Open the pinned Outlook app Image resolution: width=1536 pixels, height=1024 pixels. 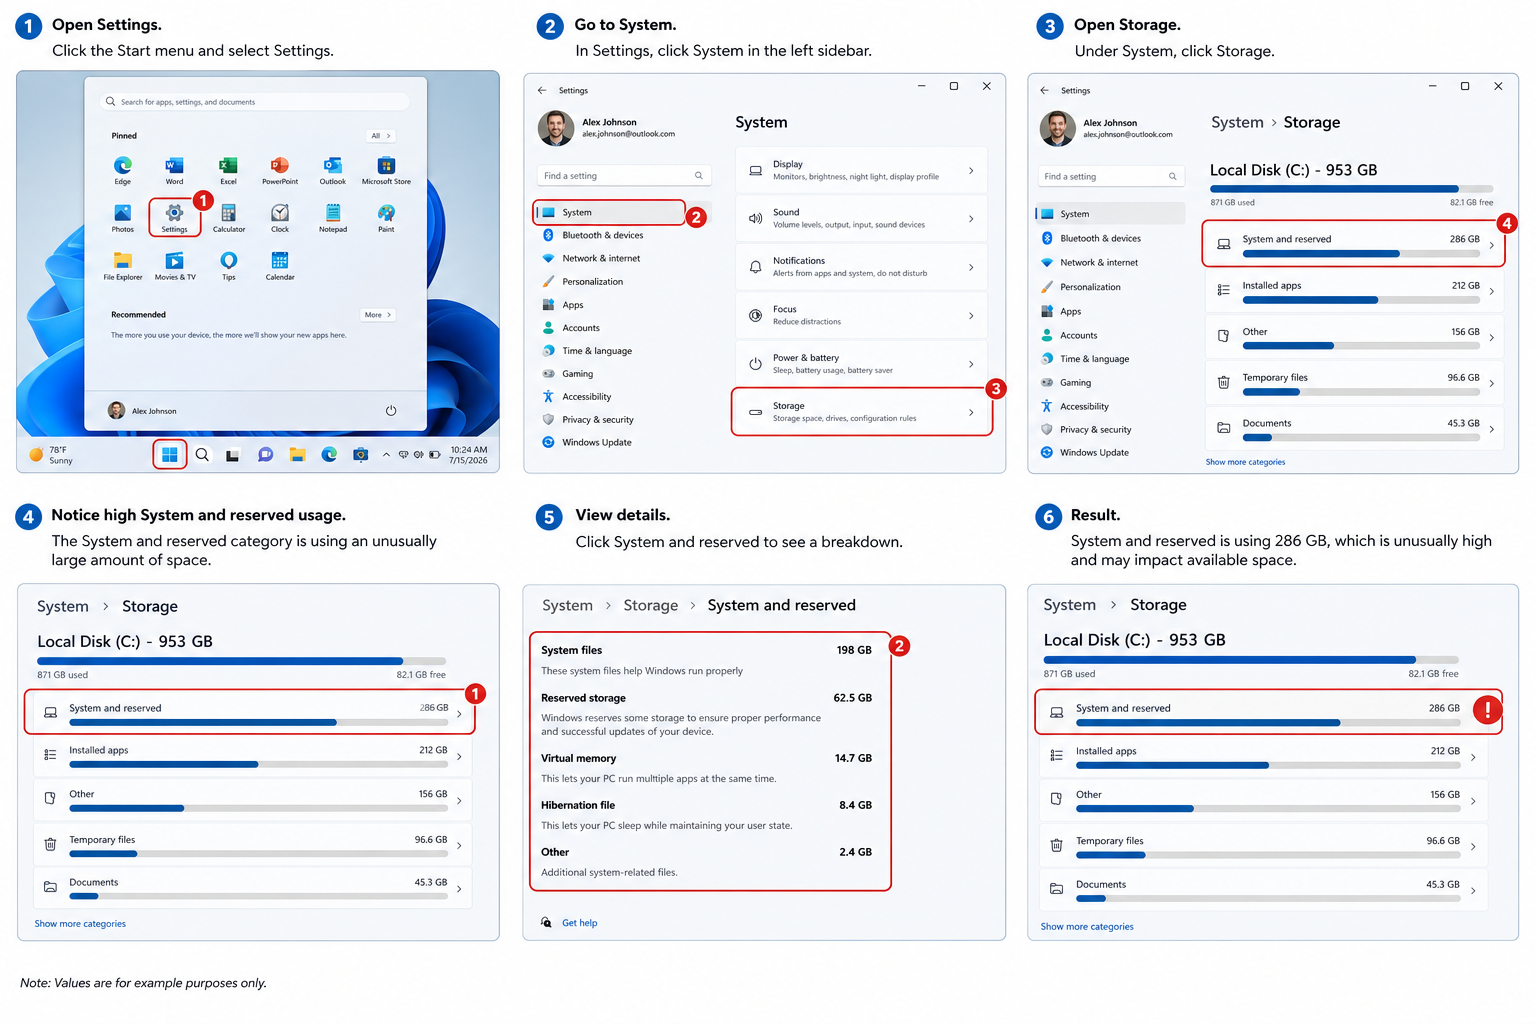click(x=333, y=169)
